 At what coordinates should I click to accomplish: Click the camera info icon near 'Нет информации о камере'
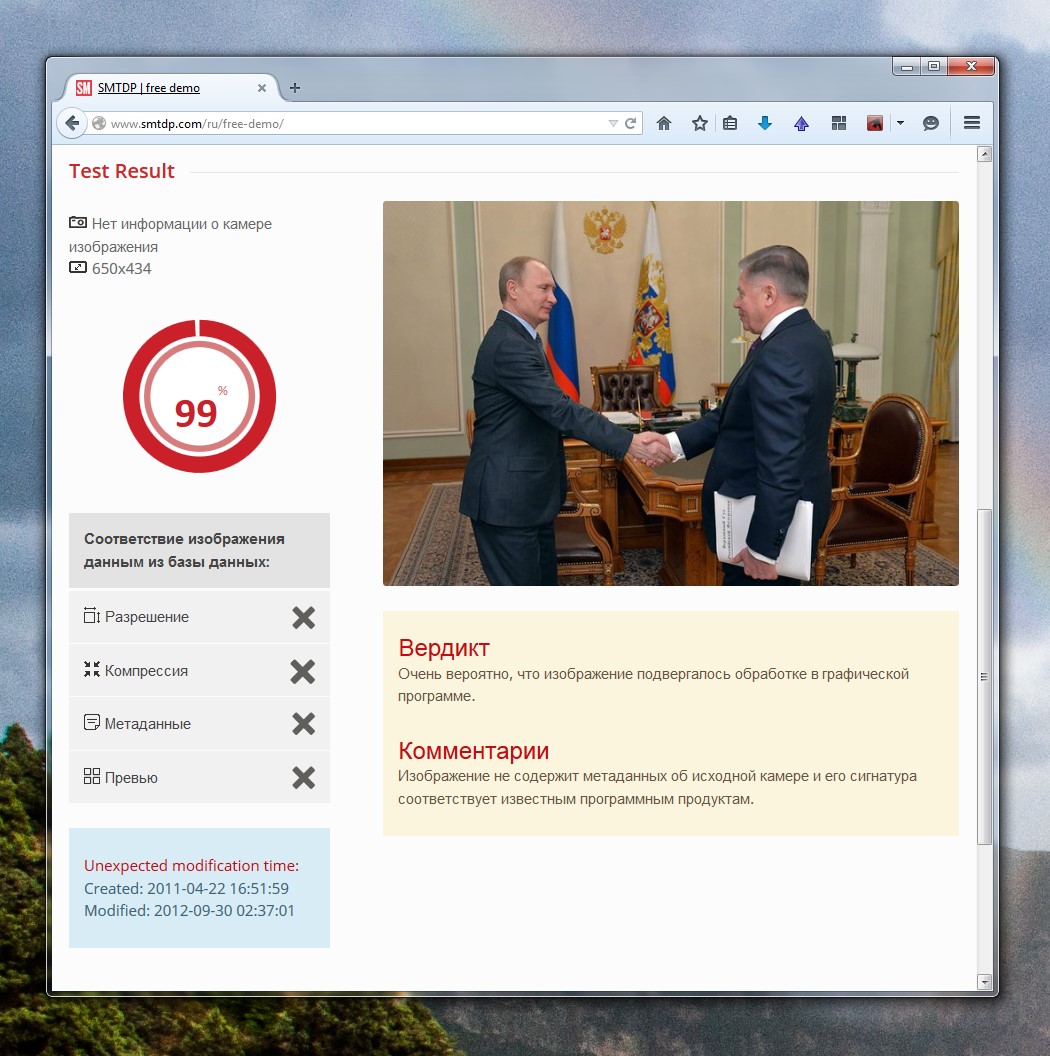point(78,224)
